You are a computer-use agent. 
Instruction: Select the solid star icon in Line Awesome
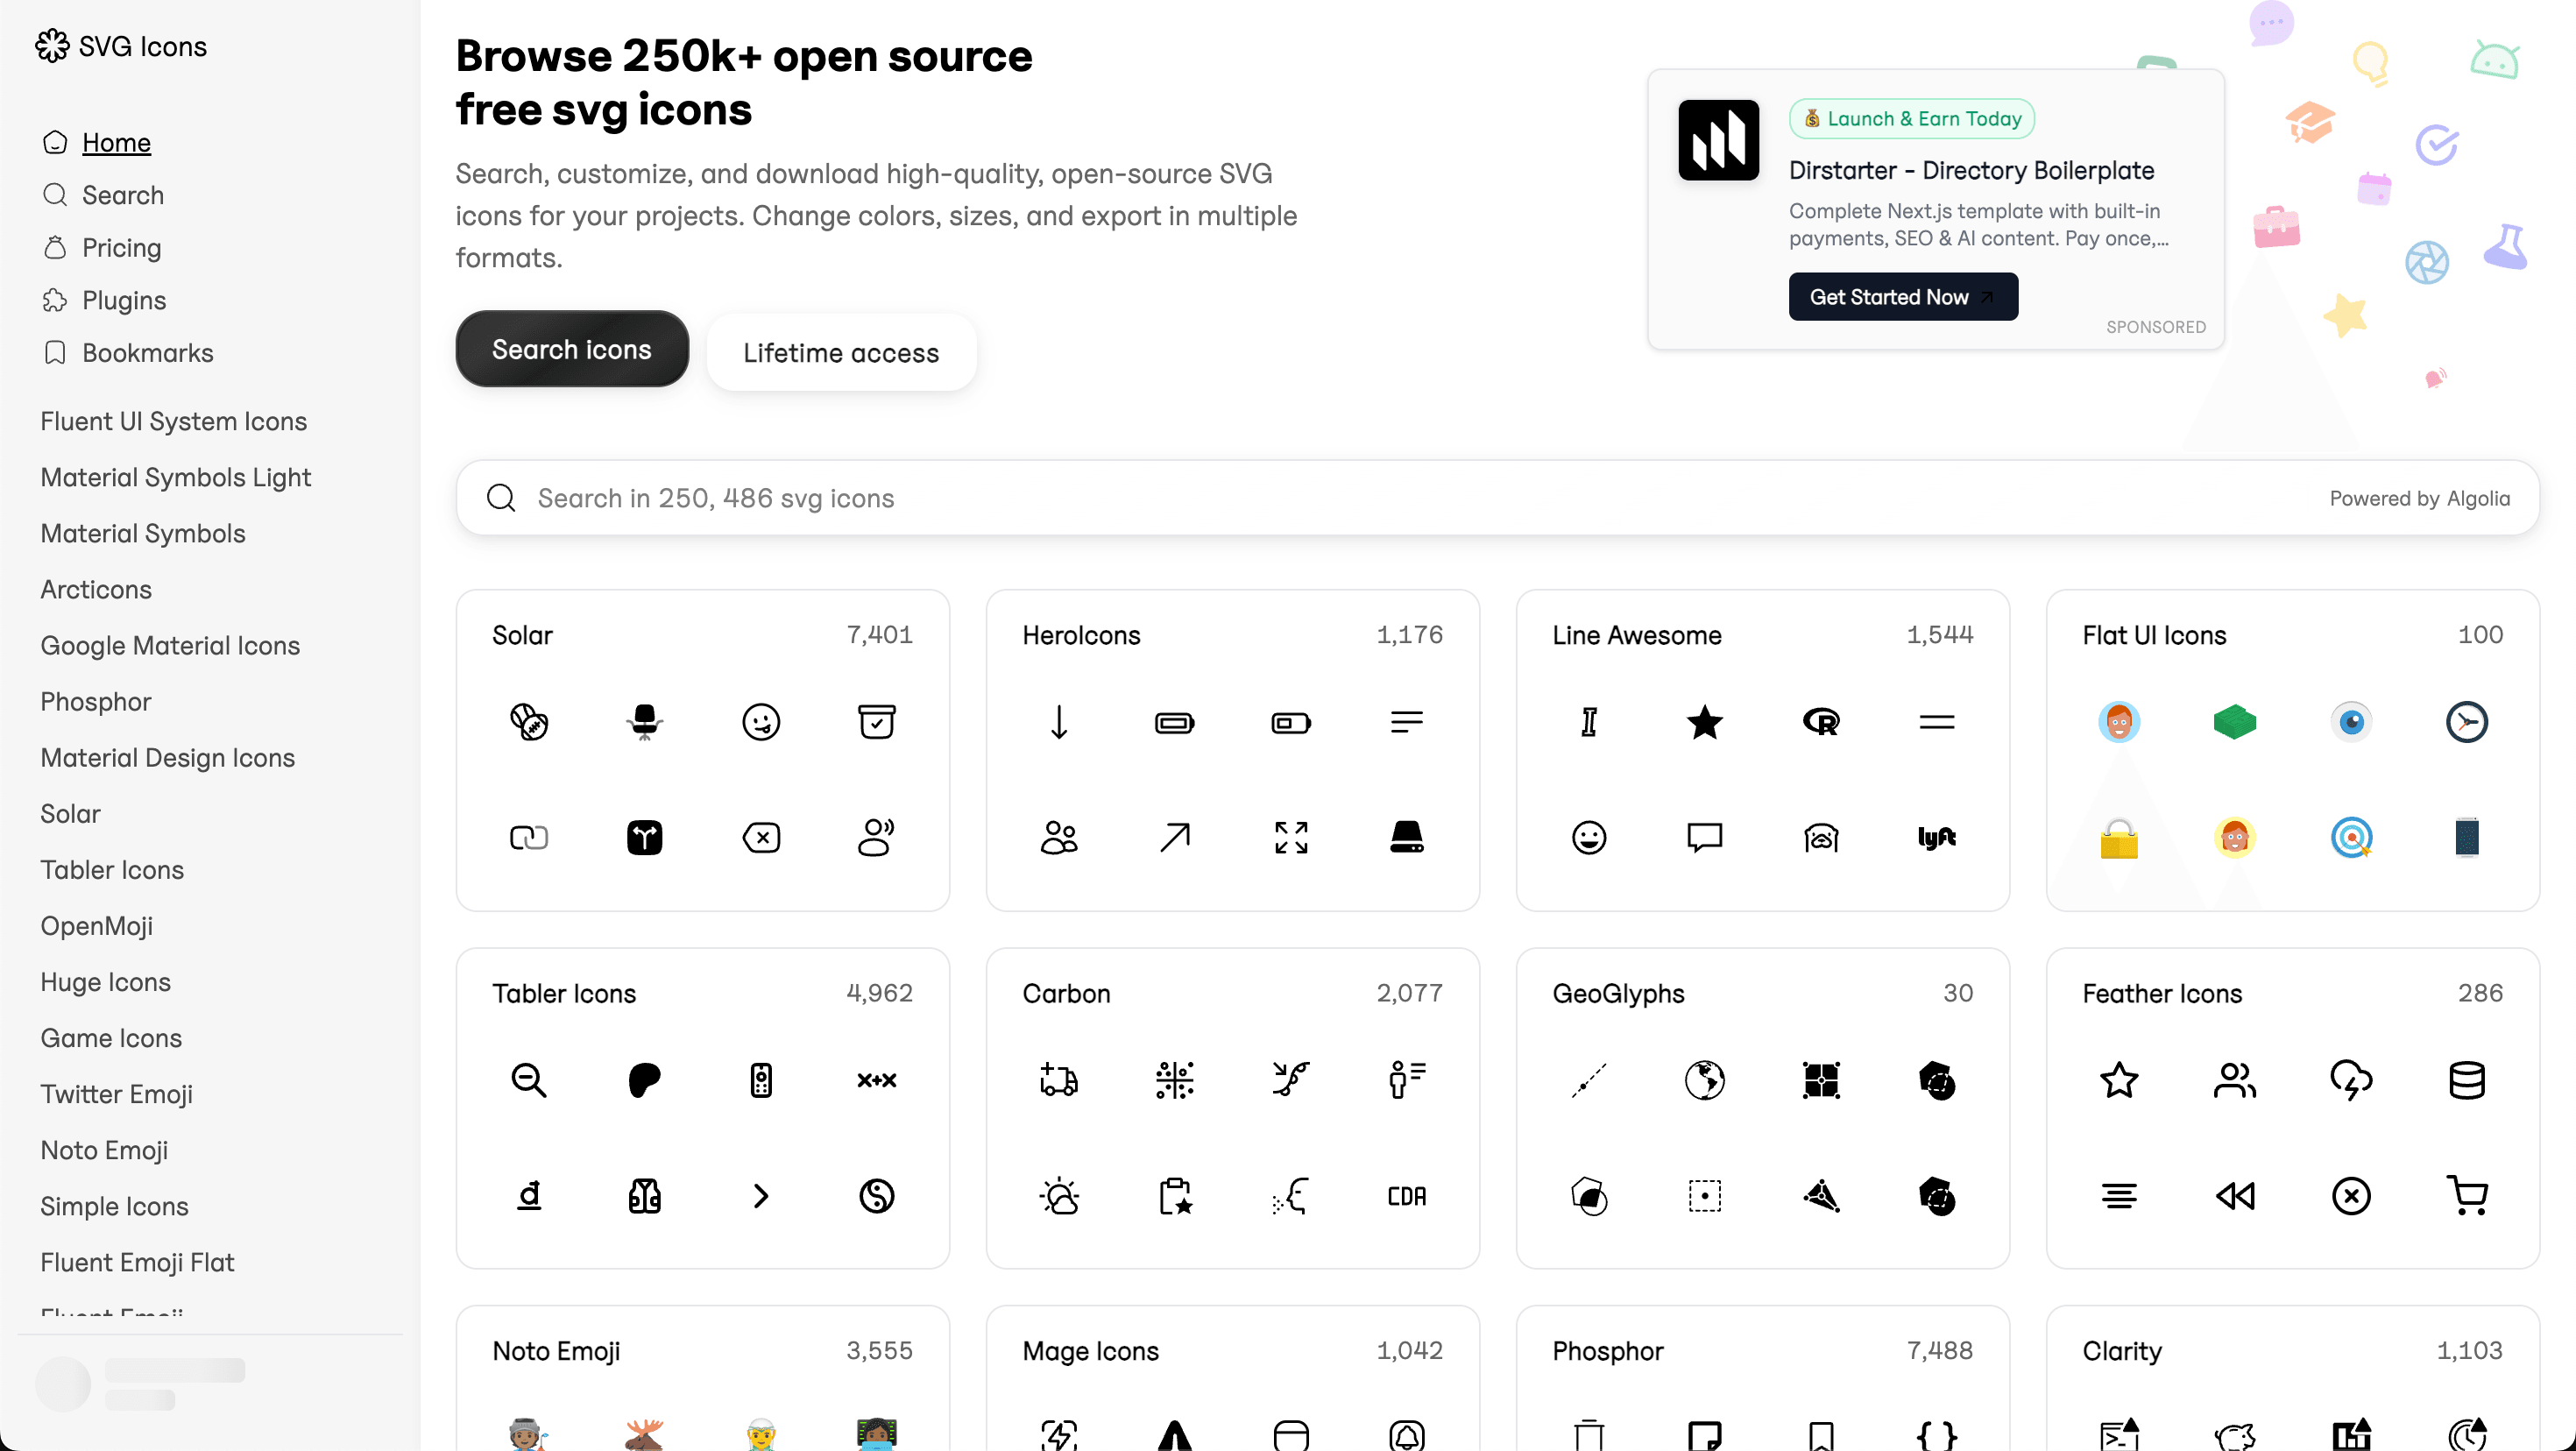pyautogui.click(x=1705, y=722)
